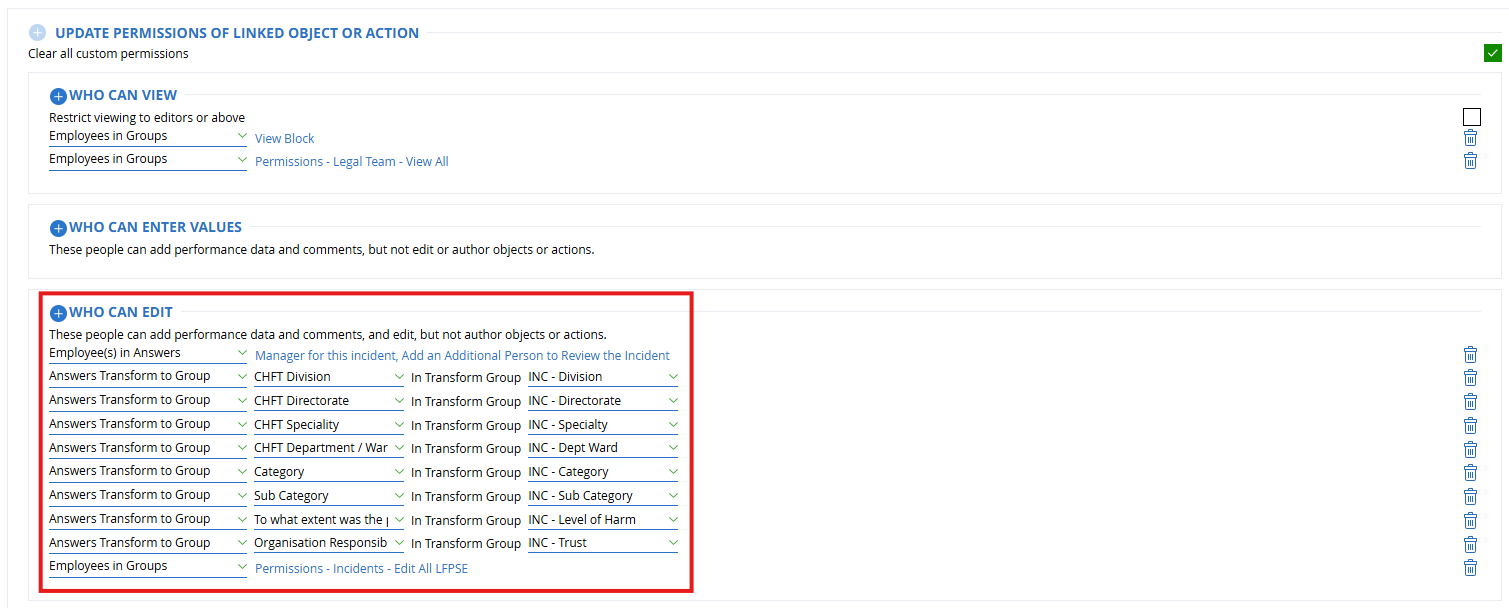Delete the Employee(s) in Answers row
Screen dimensions: 1509x608
[1470, 354]
